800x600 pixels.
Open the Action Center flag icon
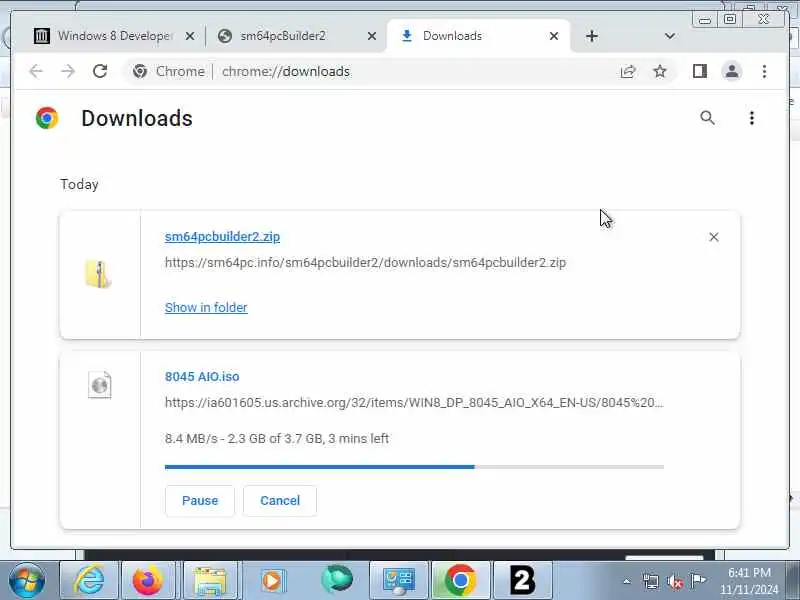(698, 580)
